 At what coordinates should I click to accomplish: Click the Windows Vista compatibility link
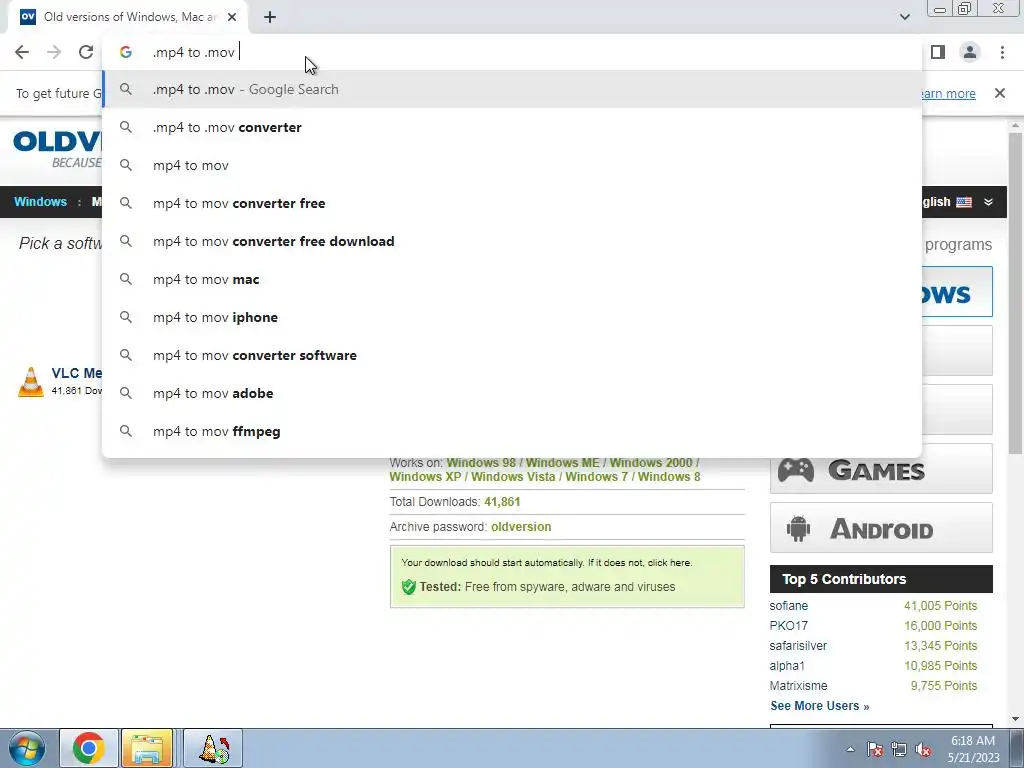513,477
